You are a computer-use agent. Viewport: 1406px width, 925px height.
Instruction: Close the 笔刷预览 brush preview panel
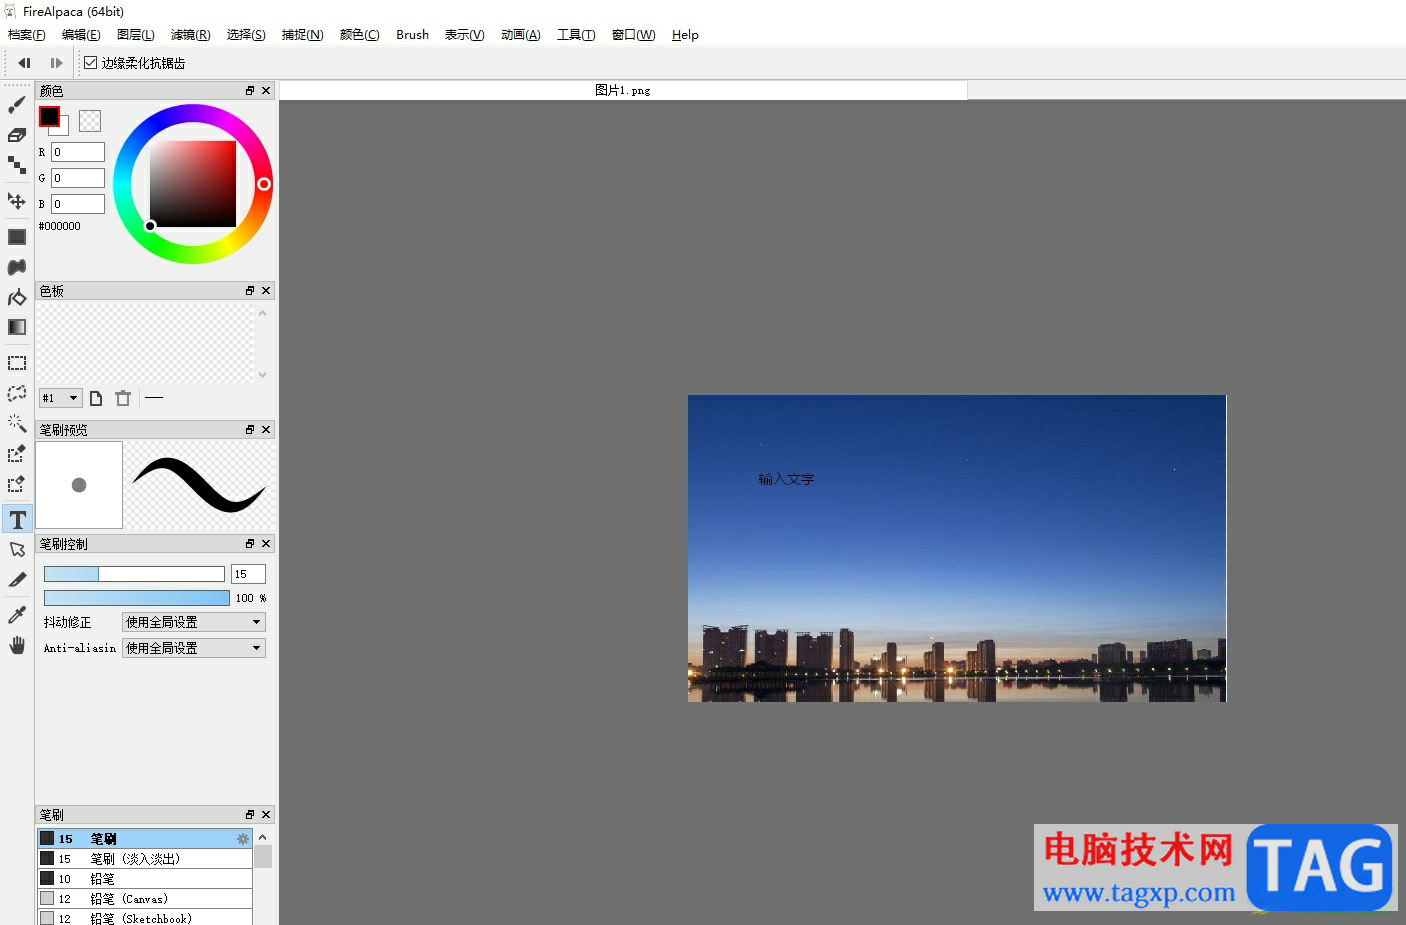click(x=266, y=430)
